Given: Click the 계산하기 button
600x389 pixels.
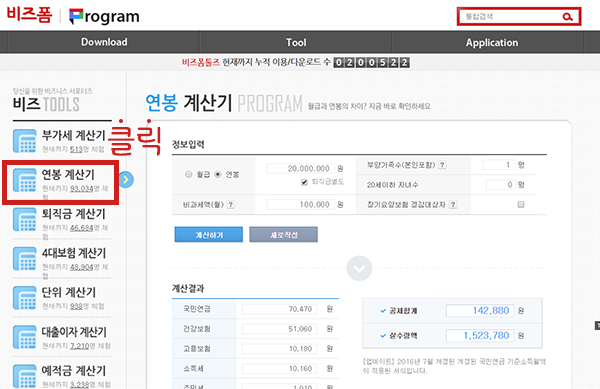Looking at the screenshot, I should click(209, 234).
